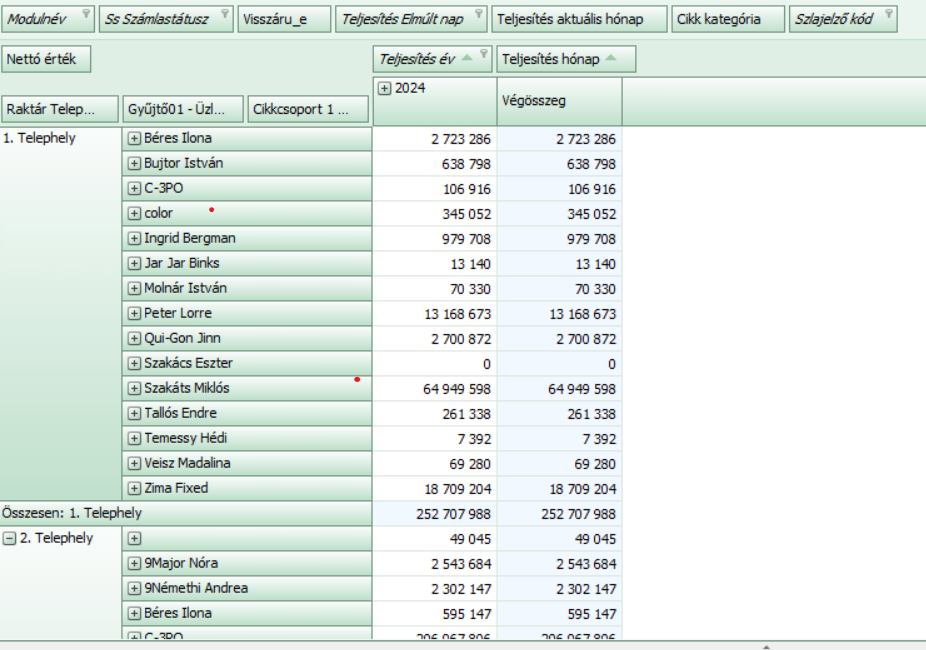Toggle sort arrow on Teljesítés év

point(467,59)
